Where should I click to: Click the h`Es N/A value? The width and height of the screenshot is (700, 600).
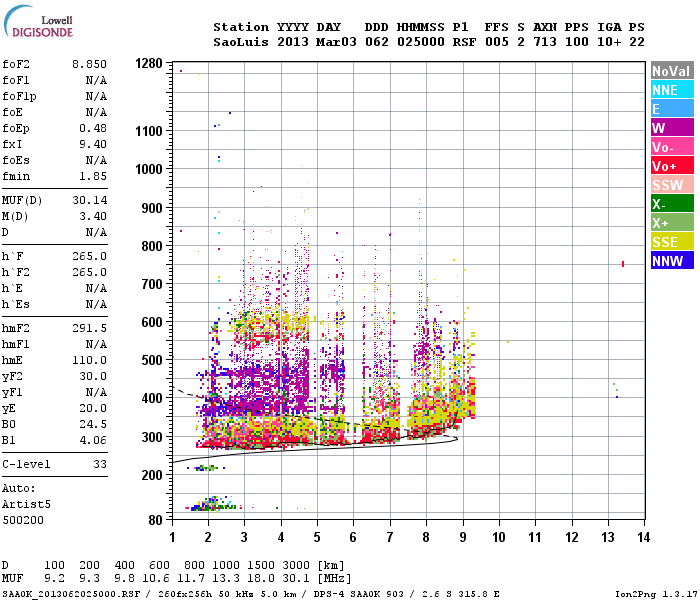click(x=96, y=304)
